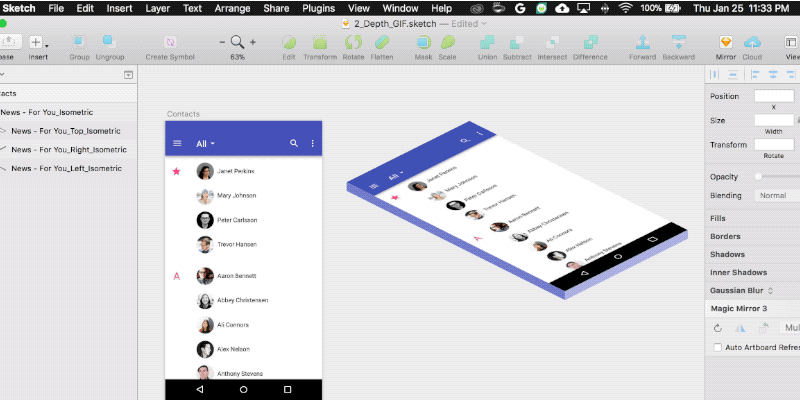Click the Transform Rotate input field
800x400 pixels.
pos(774,145)
